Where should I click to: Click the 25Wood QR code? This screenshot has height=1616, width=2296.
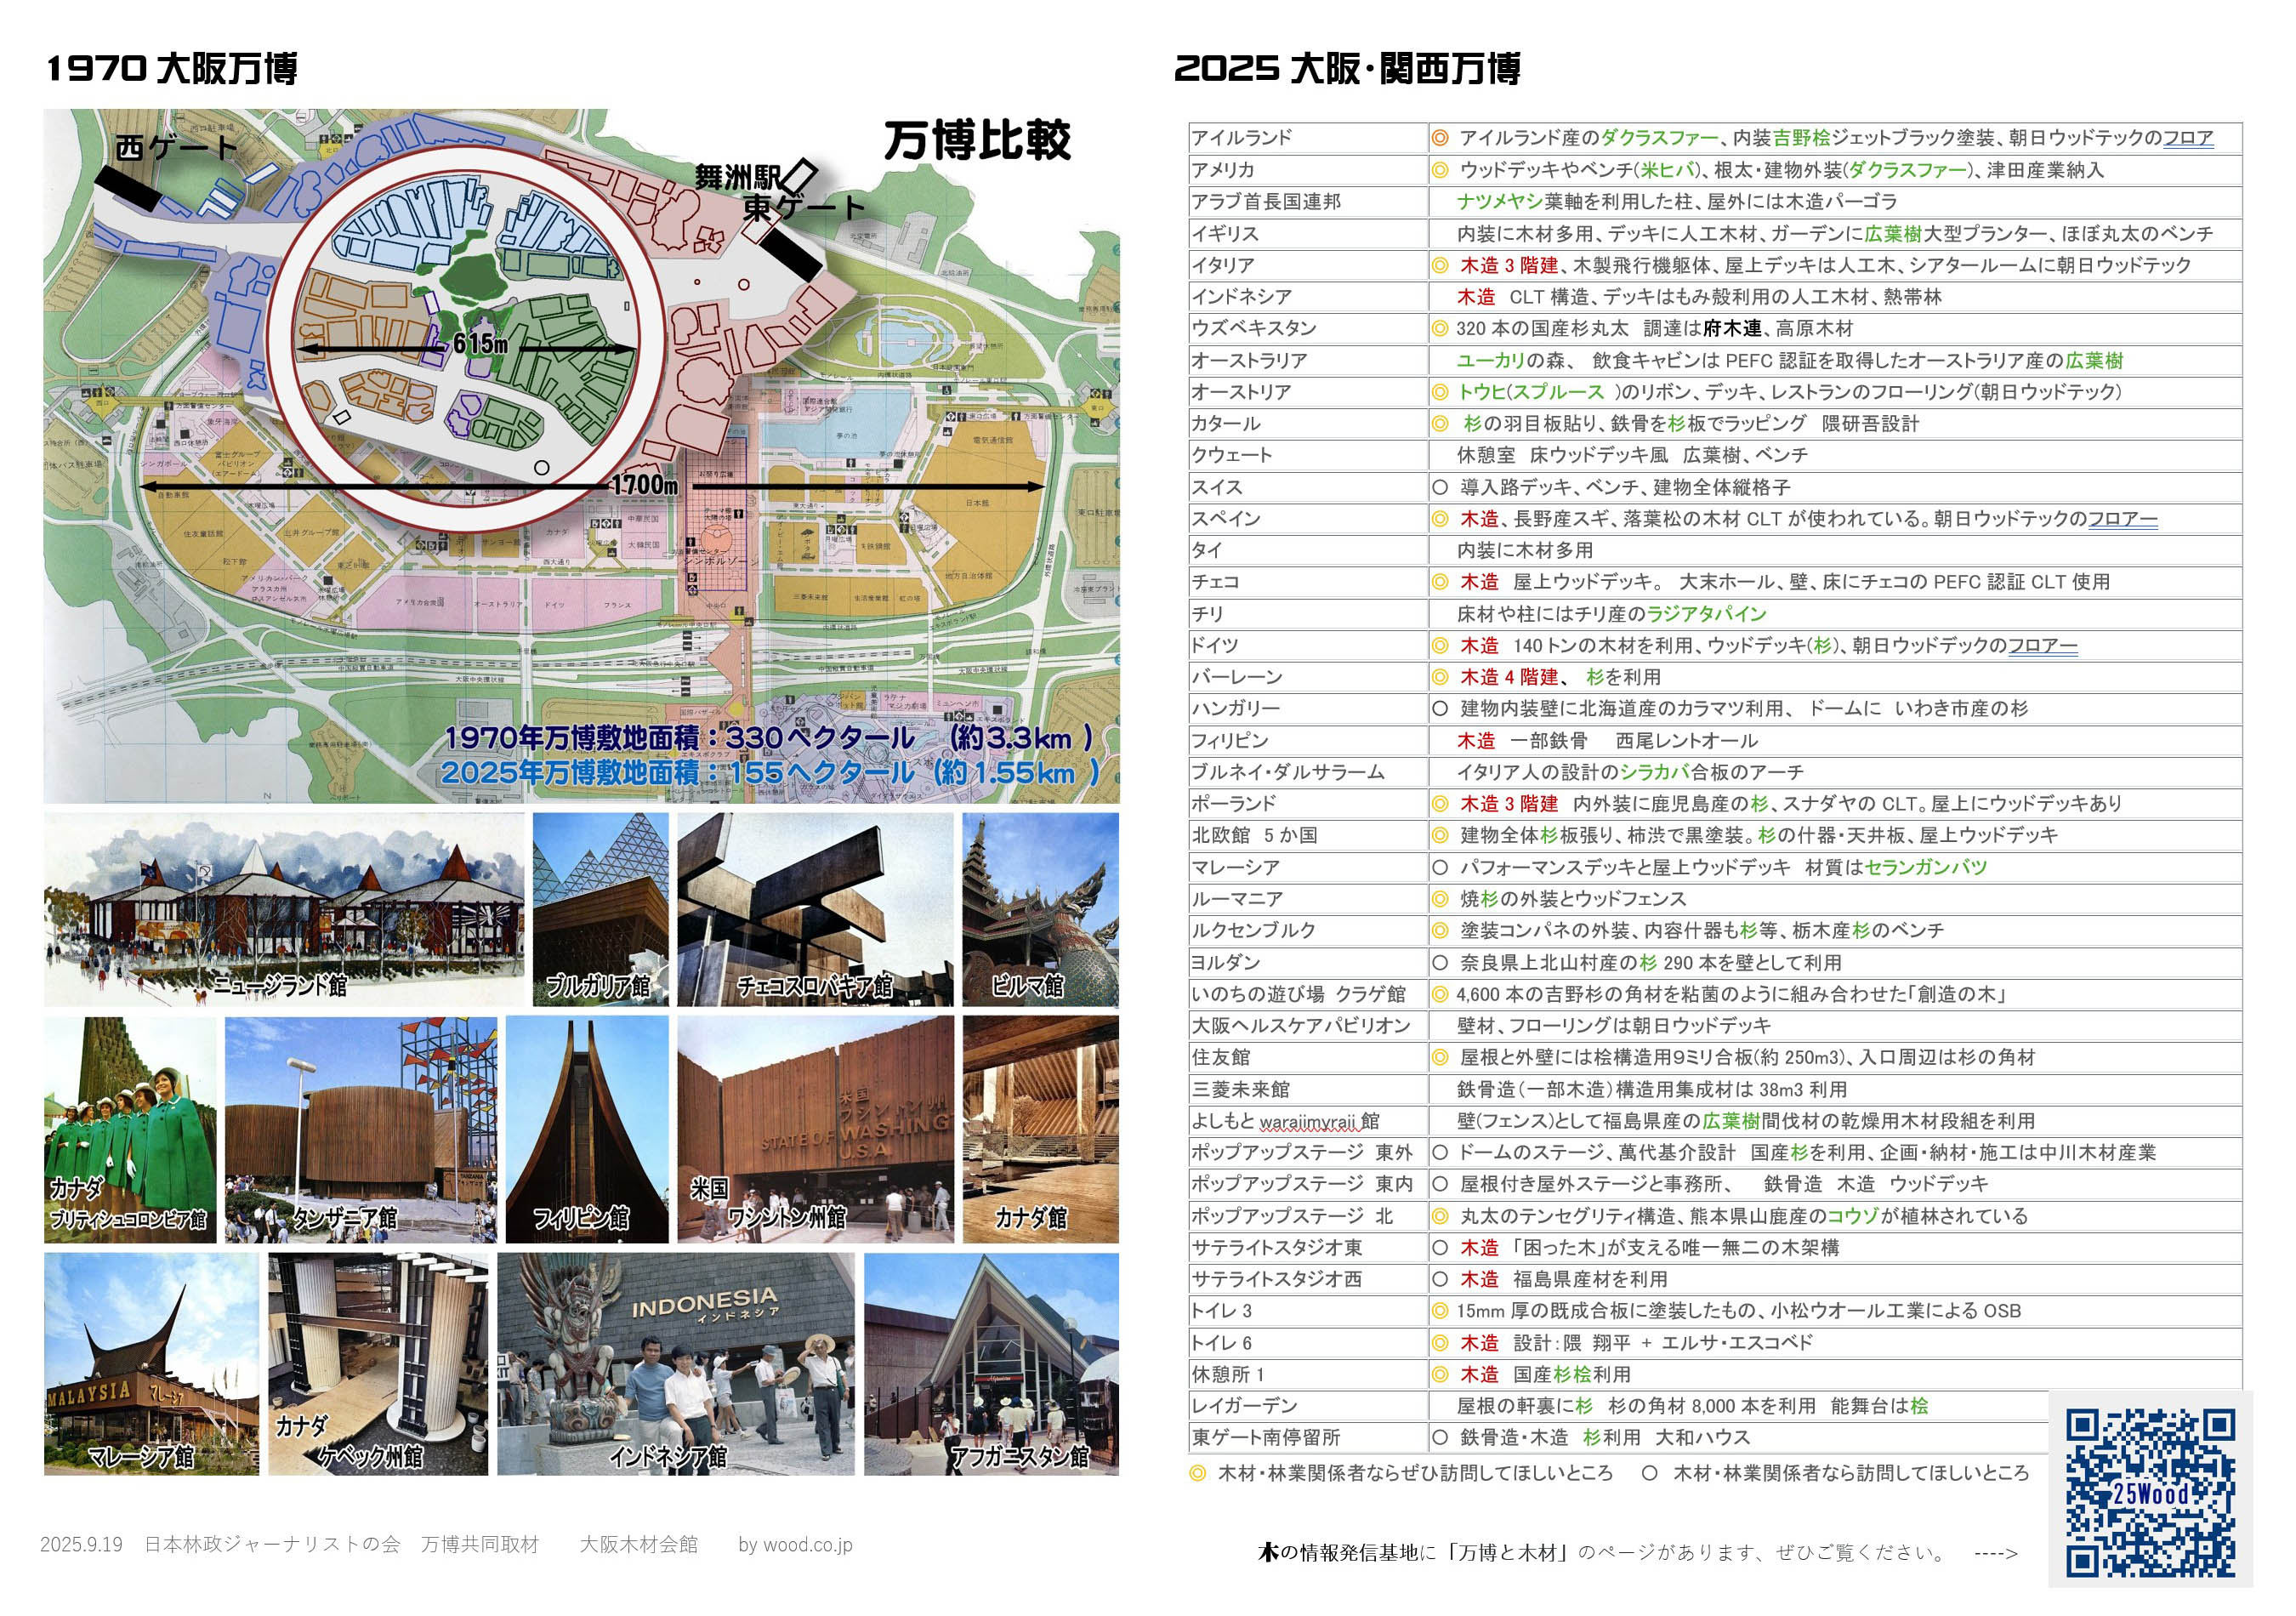pyautogui.click(x=2150, y=1492)
